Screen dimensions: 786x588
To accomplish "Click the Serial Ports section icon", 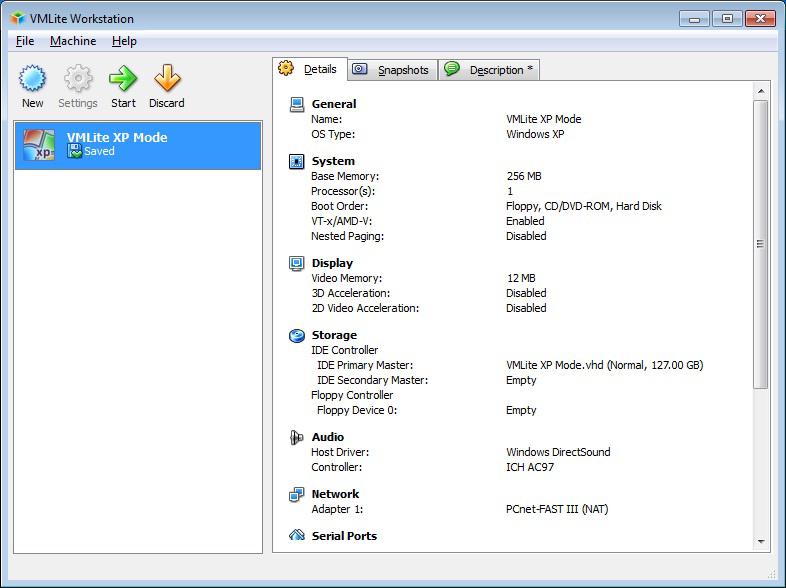I will [x=297, y=535].
